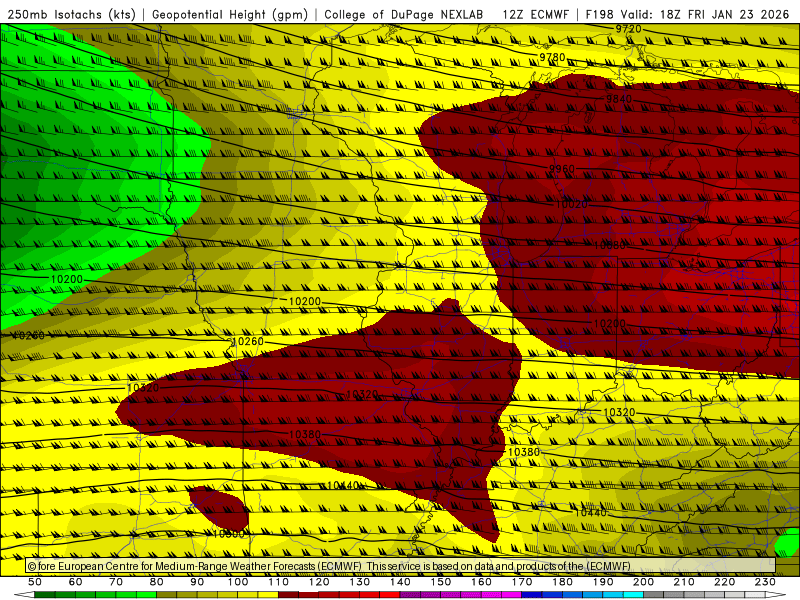Click the 190 value on the color scale
The image size is (800, 600).
[603, 582]
